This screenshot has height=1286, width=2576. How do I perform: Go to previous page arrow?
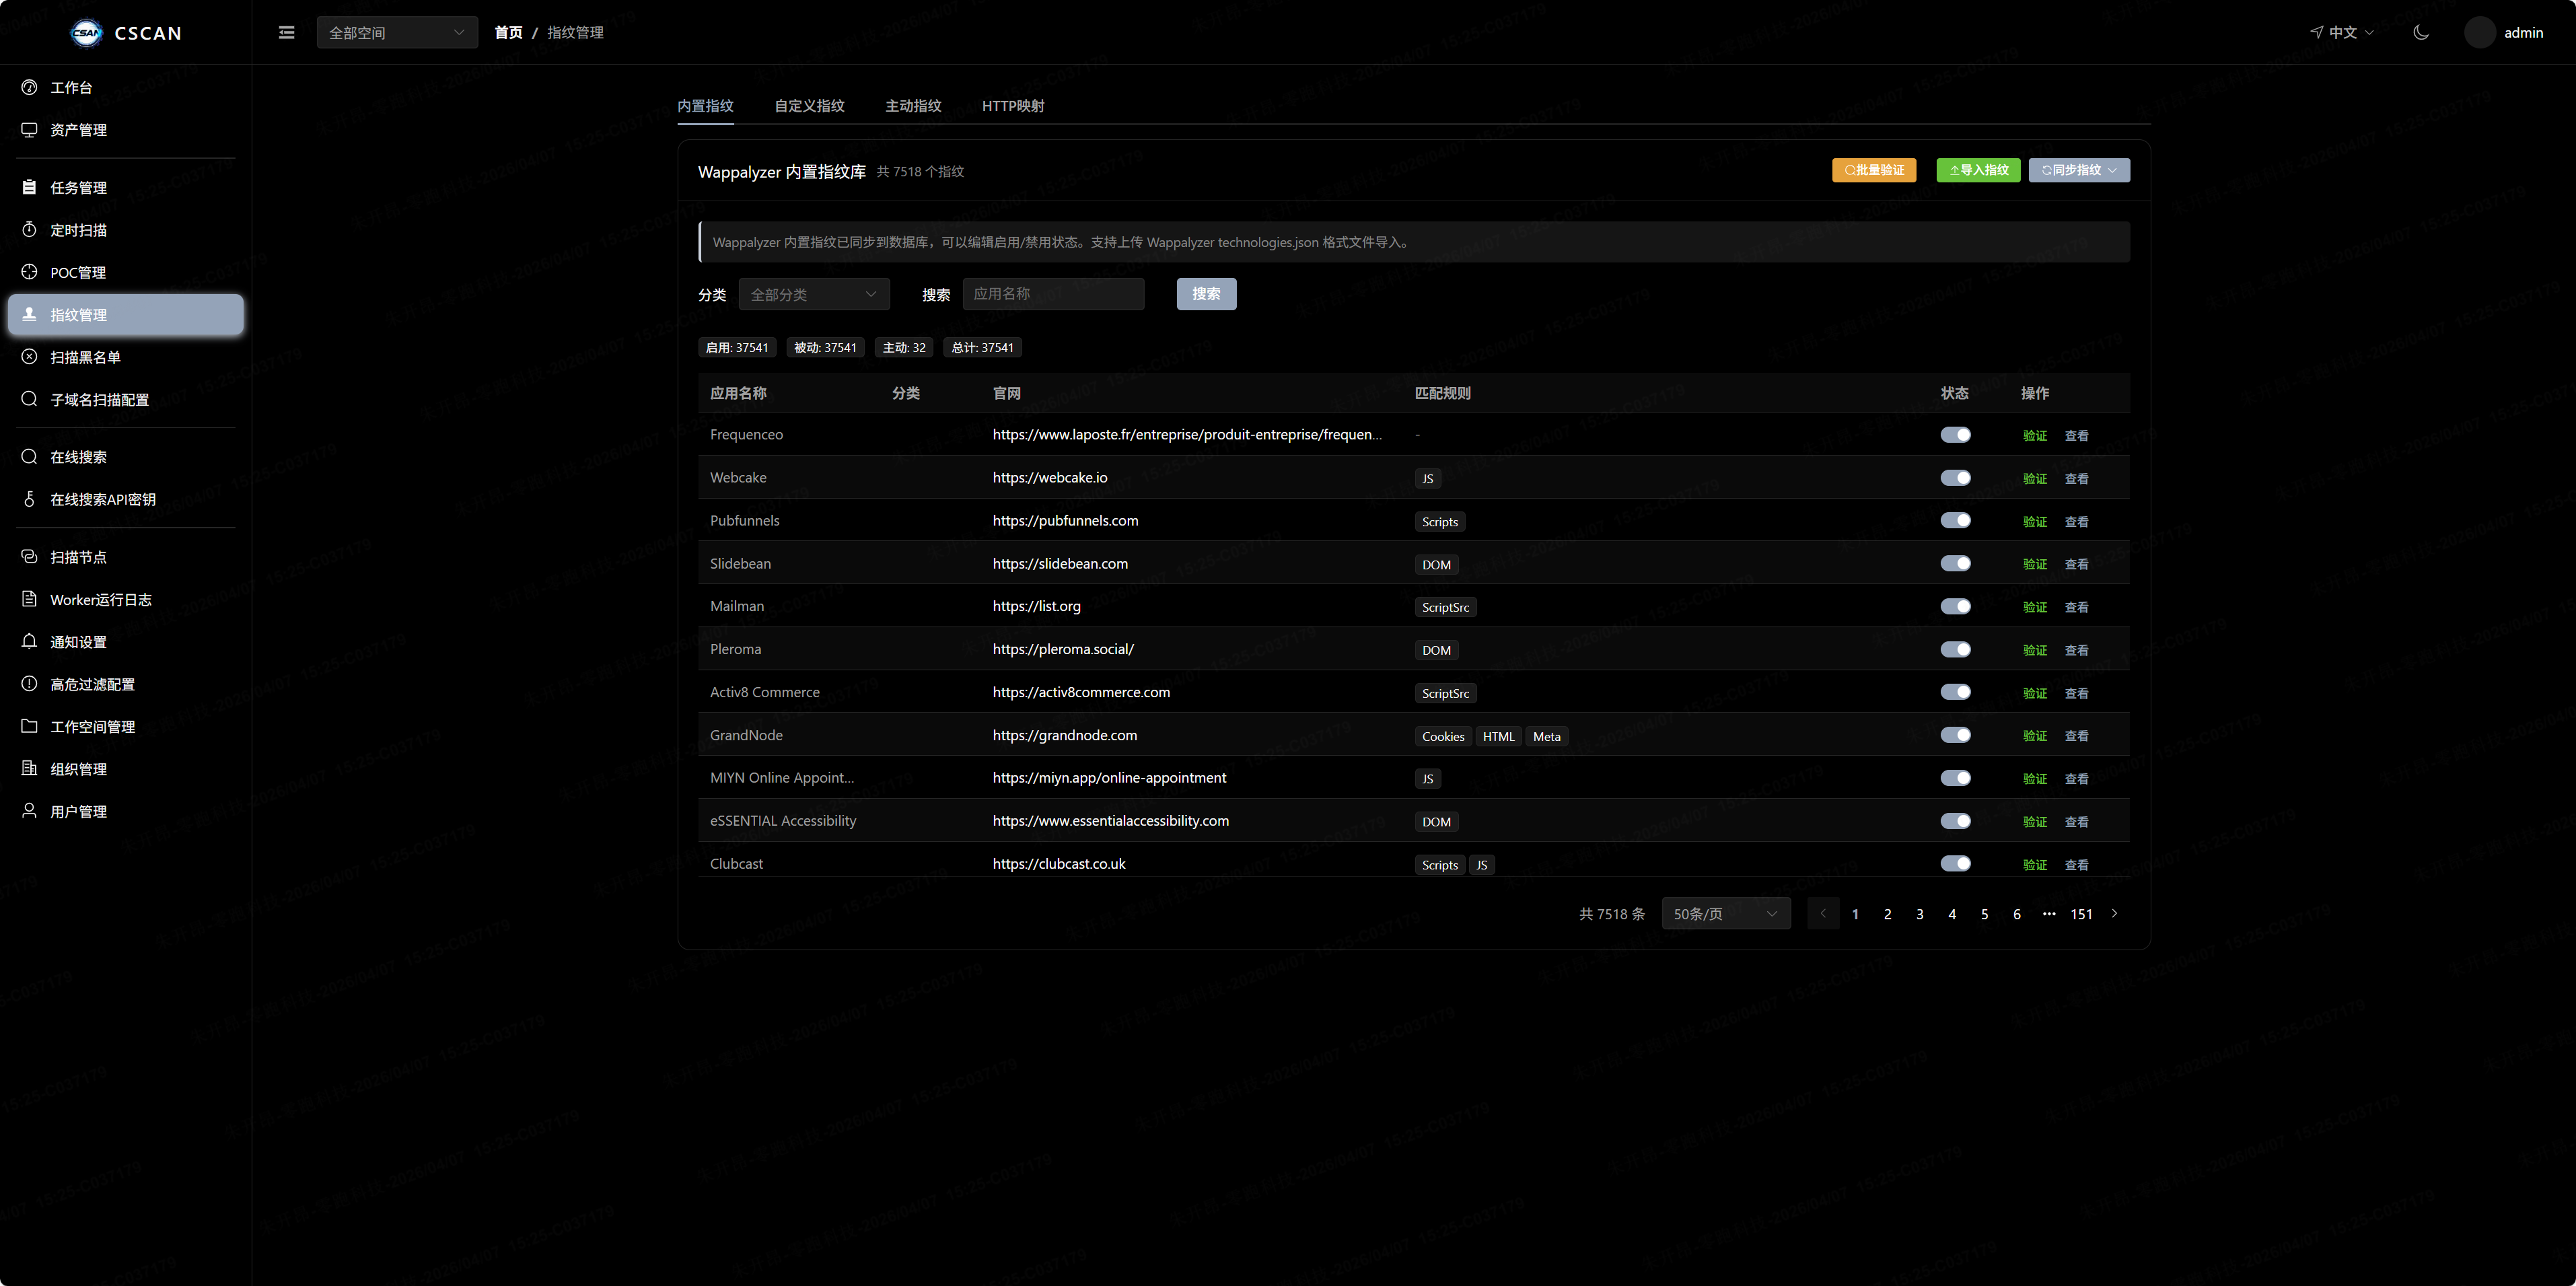1823,914
